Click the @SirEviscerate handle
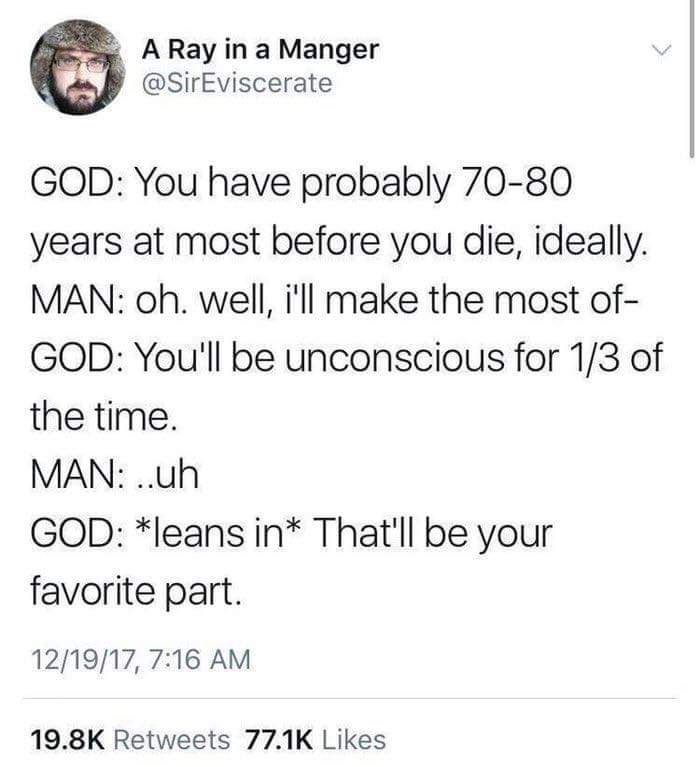The width and height of the screenshot is (700, 767). point(236,84)
